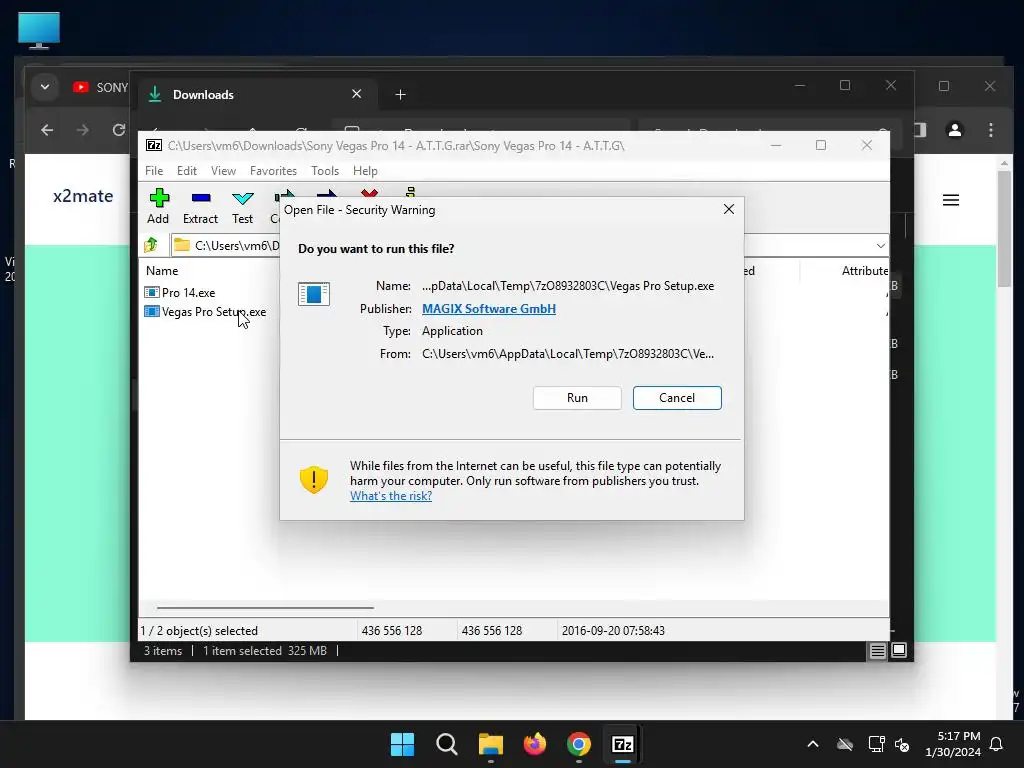Image resolution: width=1024 pixels, height=768 pixels.
Task: Click the up-folder arrow beside 7-Zip address bar
Action: [151, 245]
